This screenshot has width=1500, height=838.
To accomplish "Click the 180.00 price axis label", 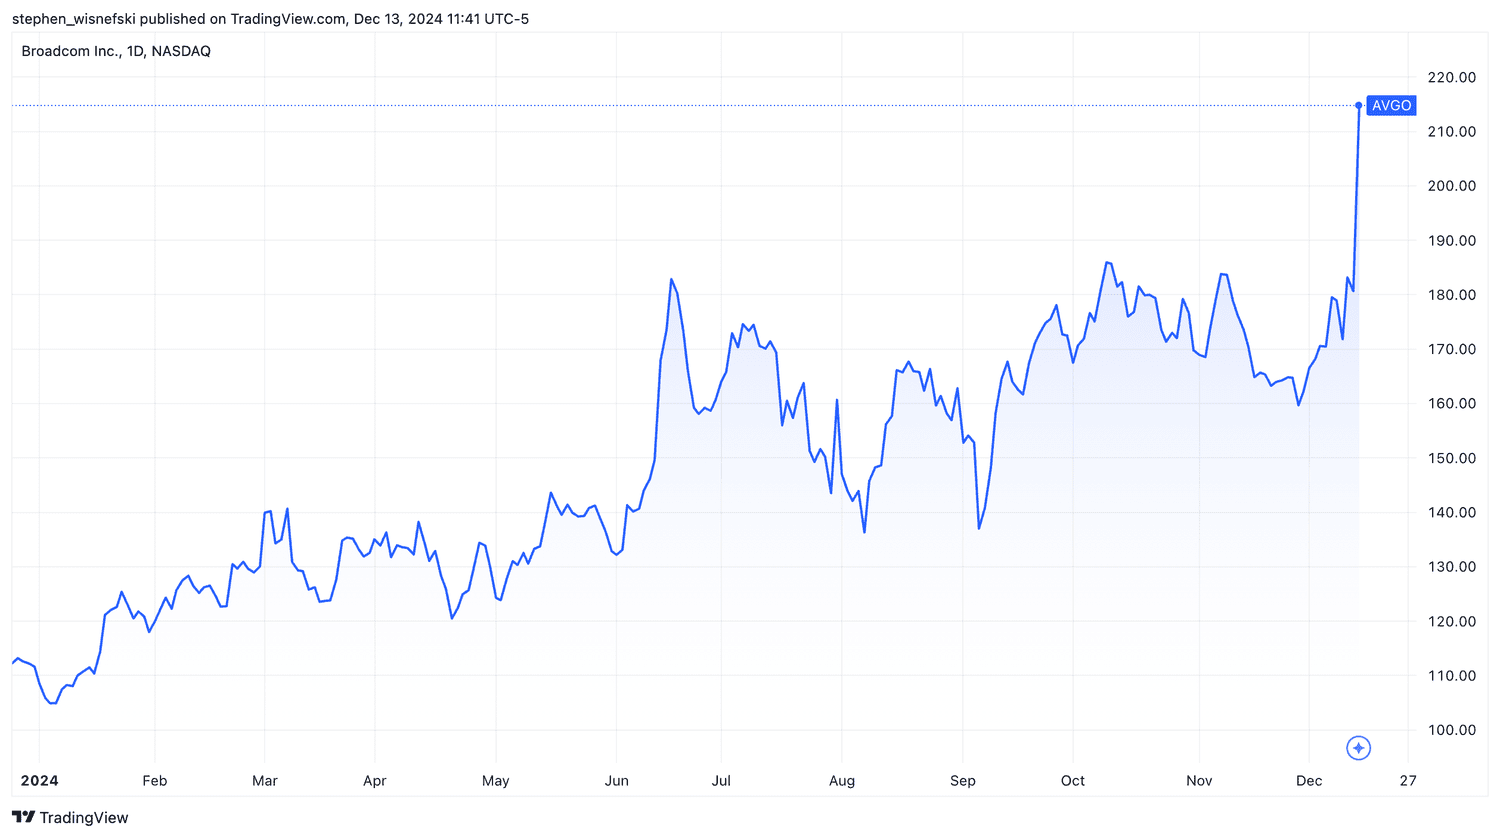I will pyautogui.click(x=1452, y=295).
